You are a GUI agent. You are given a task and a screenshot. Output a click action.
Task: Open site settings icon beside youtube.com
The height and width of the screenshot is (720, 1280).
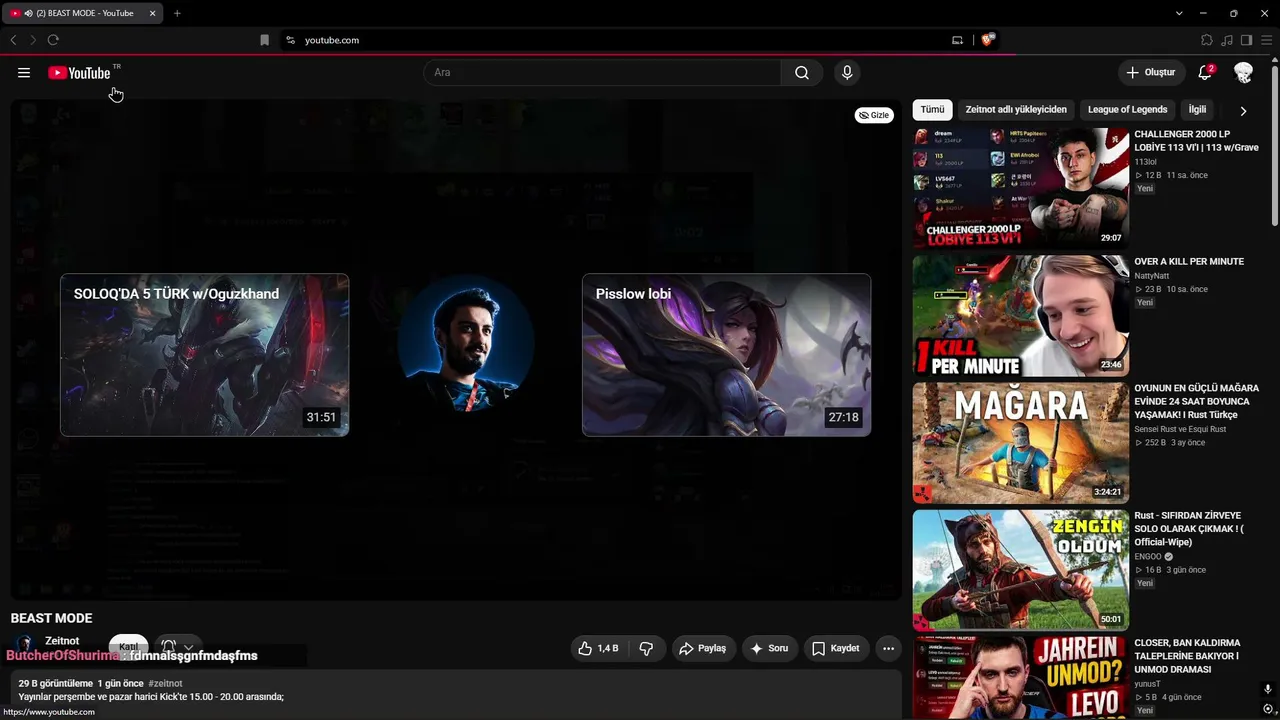click(x=290, y=40)
